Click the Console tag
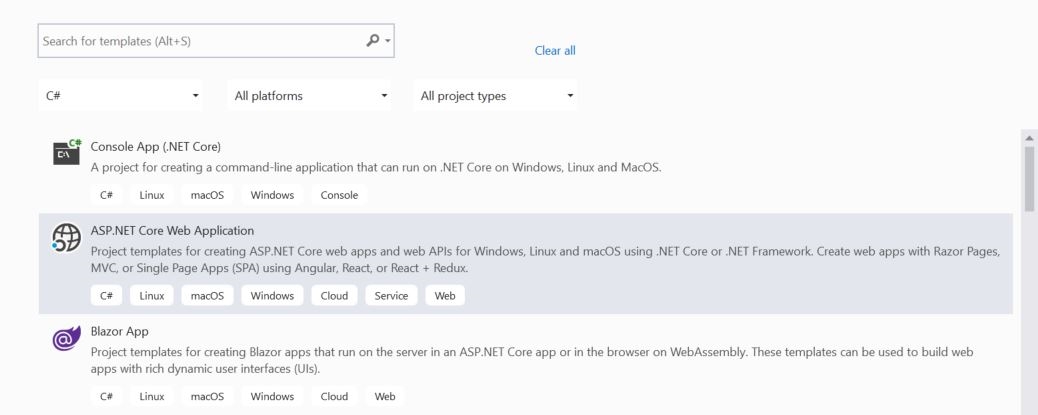 pos(339,195)
